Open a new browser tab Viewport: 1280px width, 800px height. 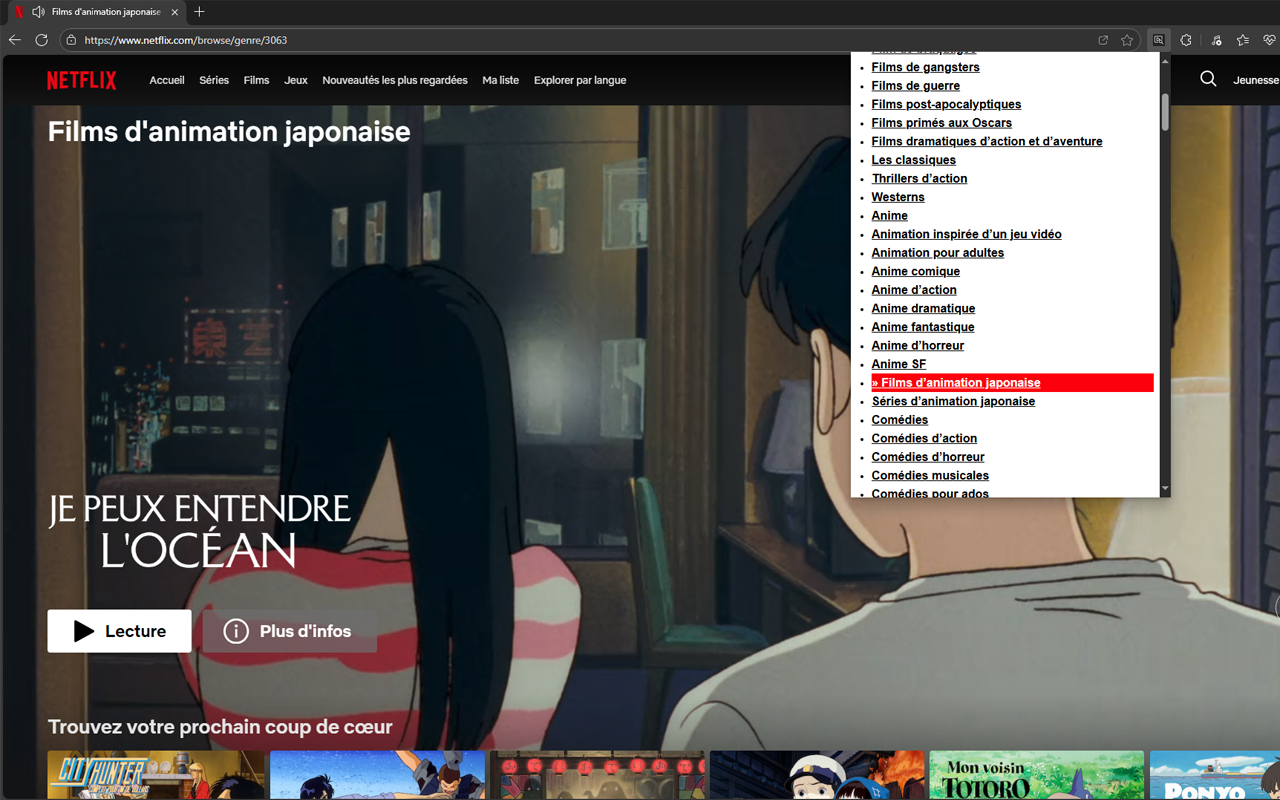[x=199, y=12]
